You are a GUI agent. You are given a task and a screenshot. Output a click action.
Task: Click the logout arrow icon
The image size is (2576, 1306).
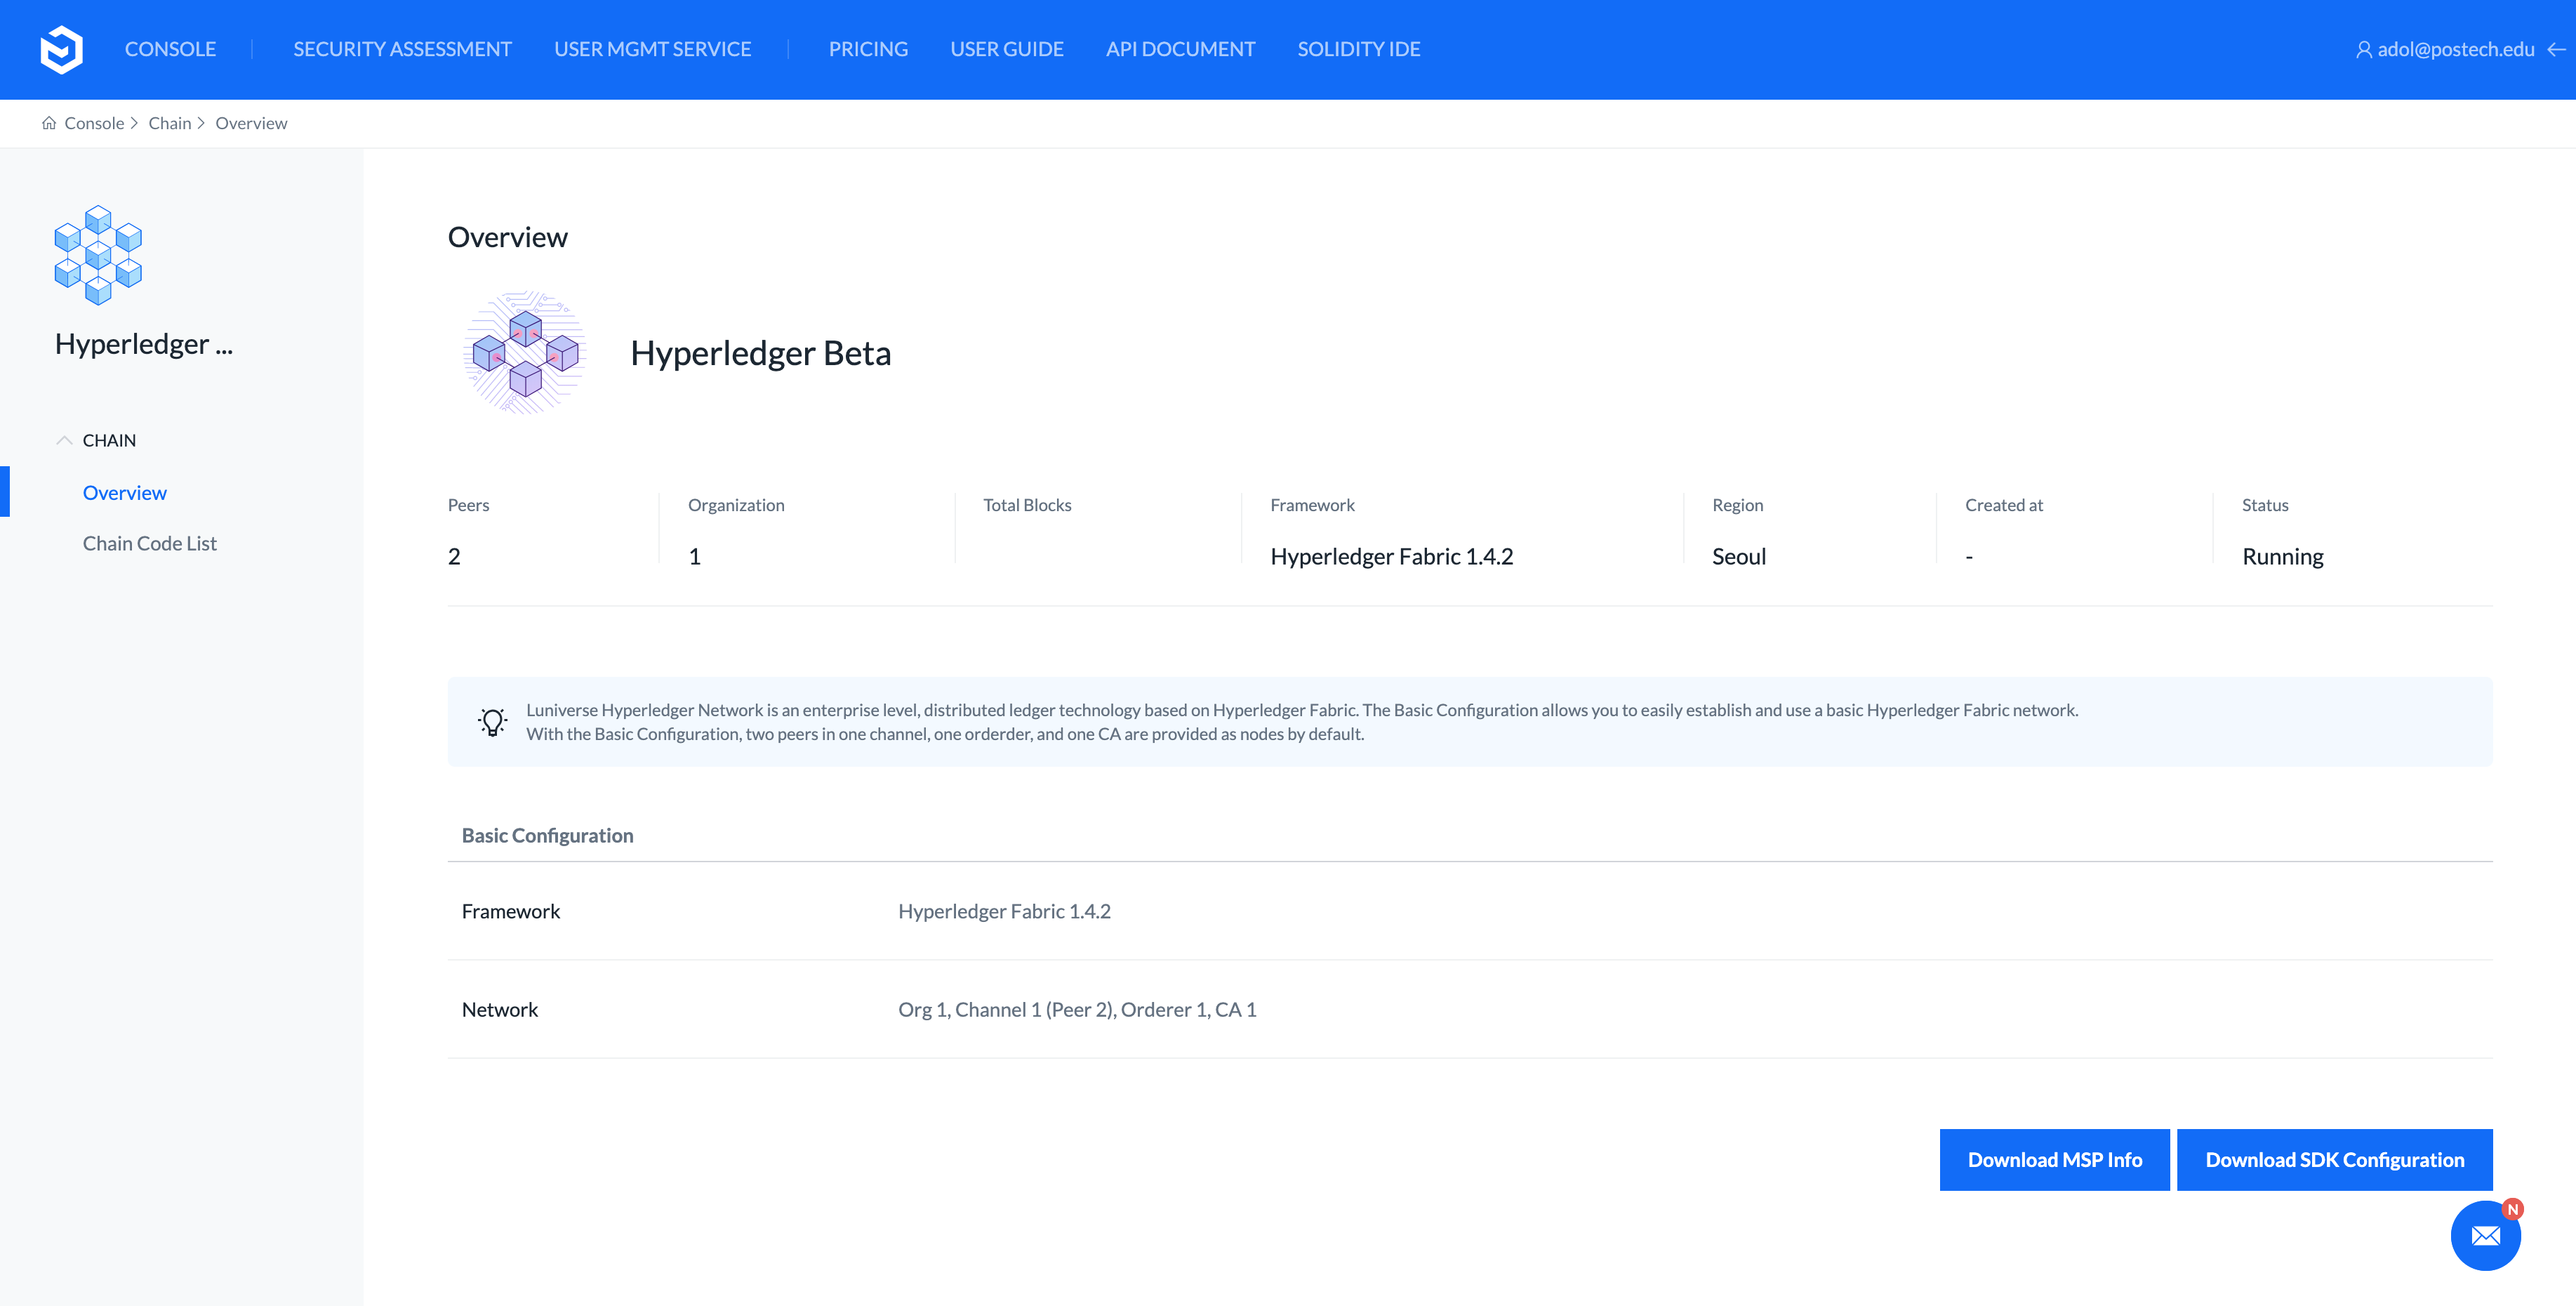2557,50
